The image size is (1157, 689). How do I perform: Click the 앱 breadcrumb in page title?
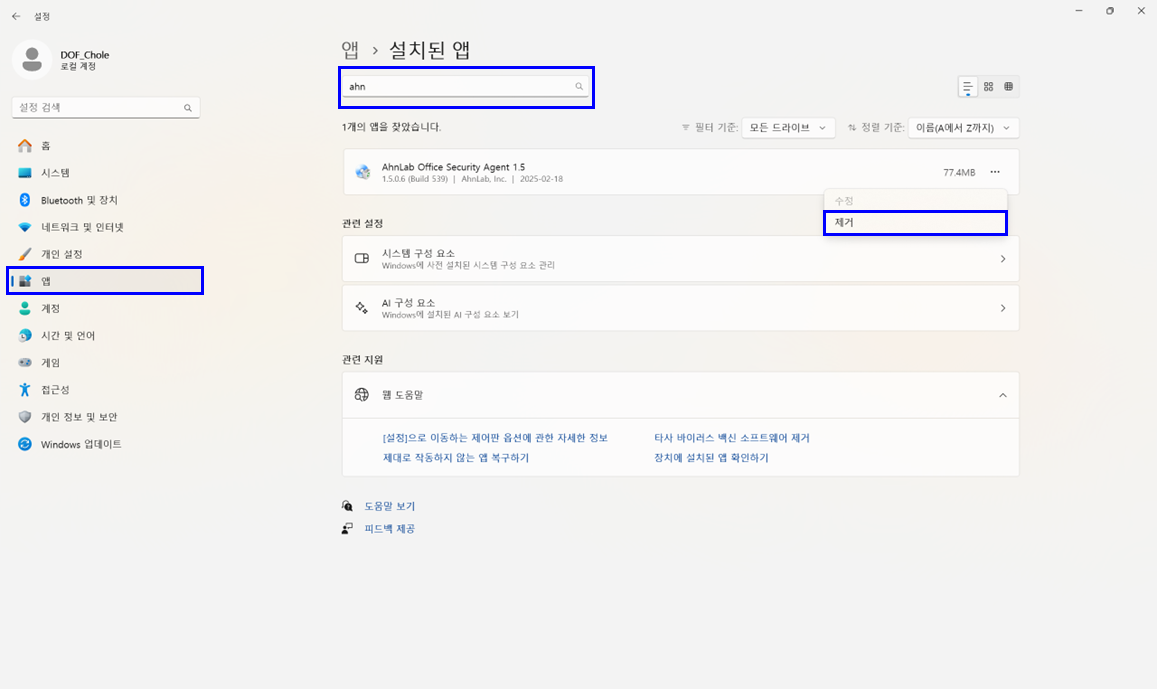tap(350, 49)
